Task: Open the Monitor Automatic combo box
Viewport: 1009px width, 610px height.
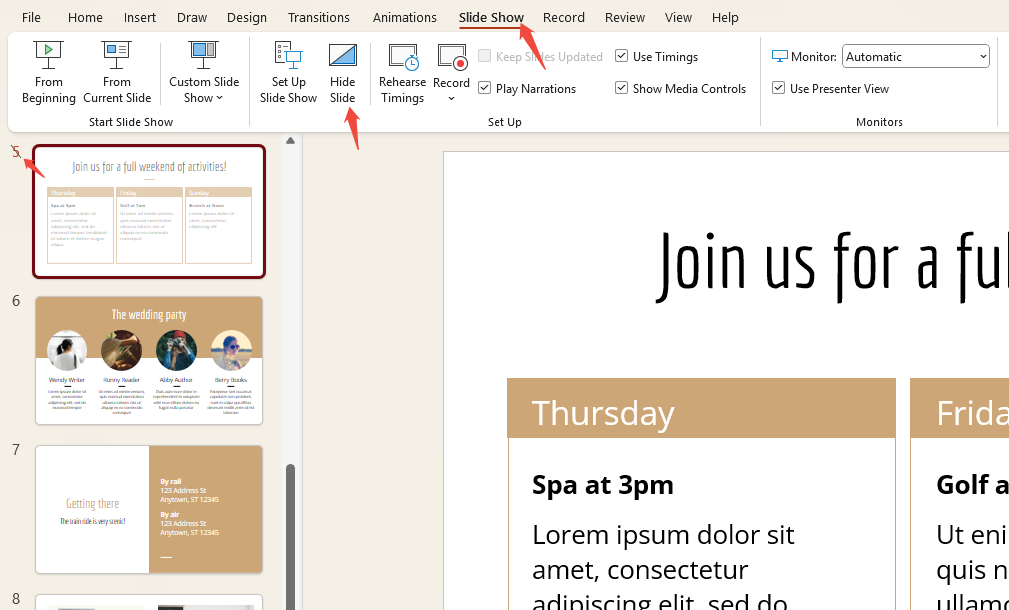Action: coord(915,57)
